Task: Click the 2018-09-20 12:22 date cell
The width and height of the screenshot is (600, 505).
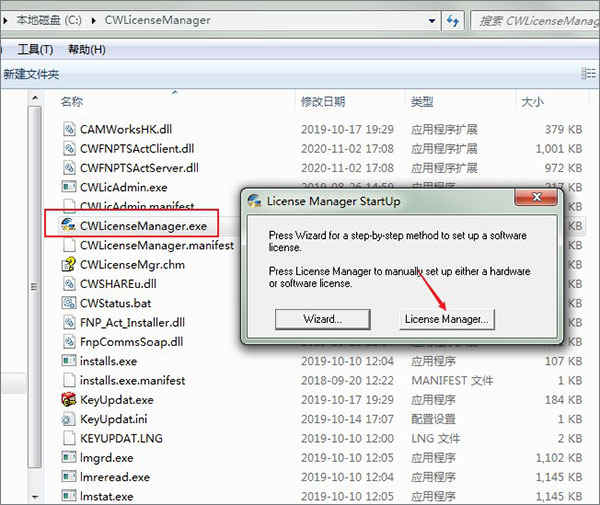Action: [x=347, y=381]
